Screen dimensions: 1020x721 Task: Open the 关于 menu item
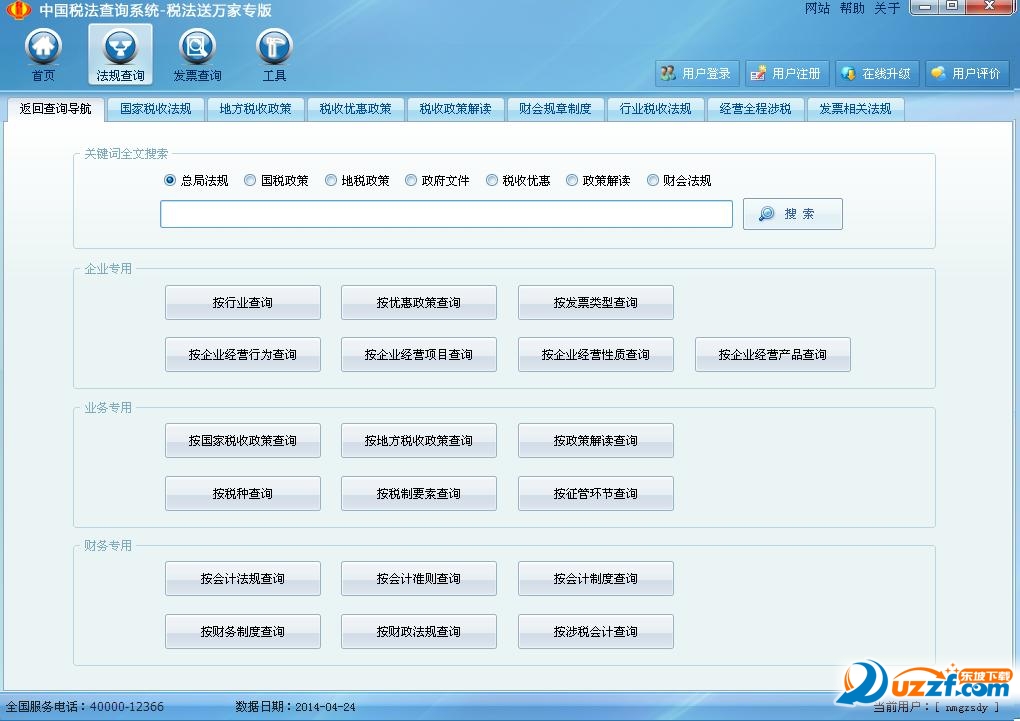pos(887,8)
